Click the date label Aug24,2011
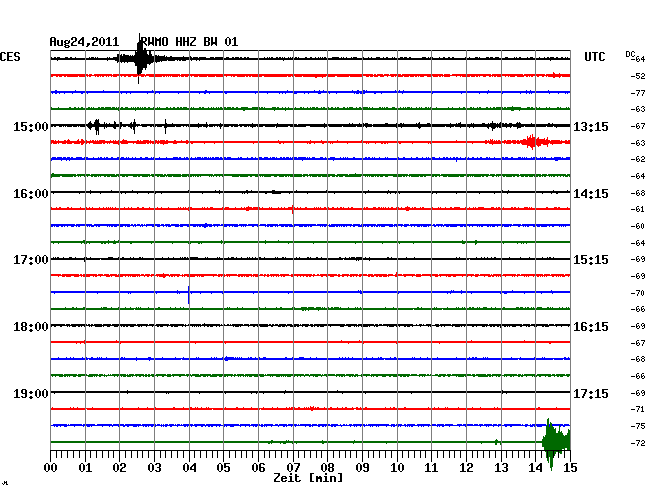The image size is (650, 494). point(84,42)
